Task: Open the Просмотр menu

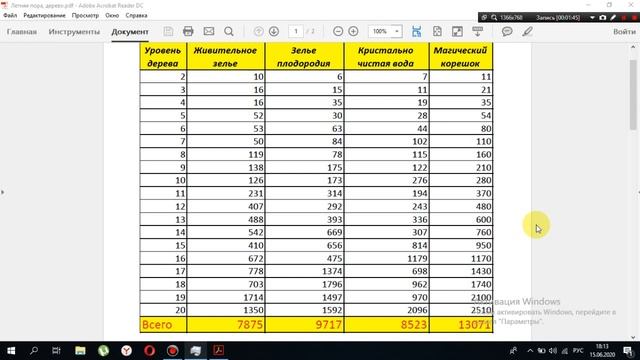Action: point(85,16)
